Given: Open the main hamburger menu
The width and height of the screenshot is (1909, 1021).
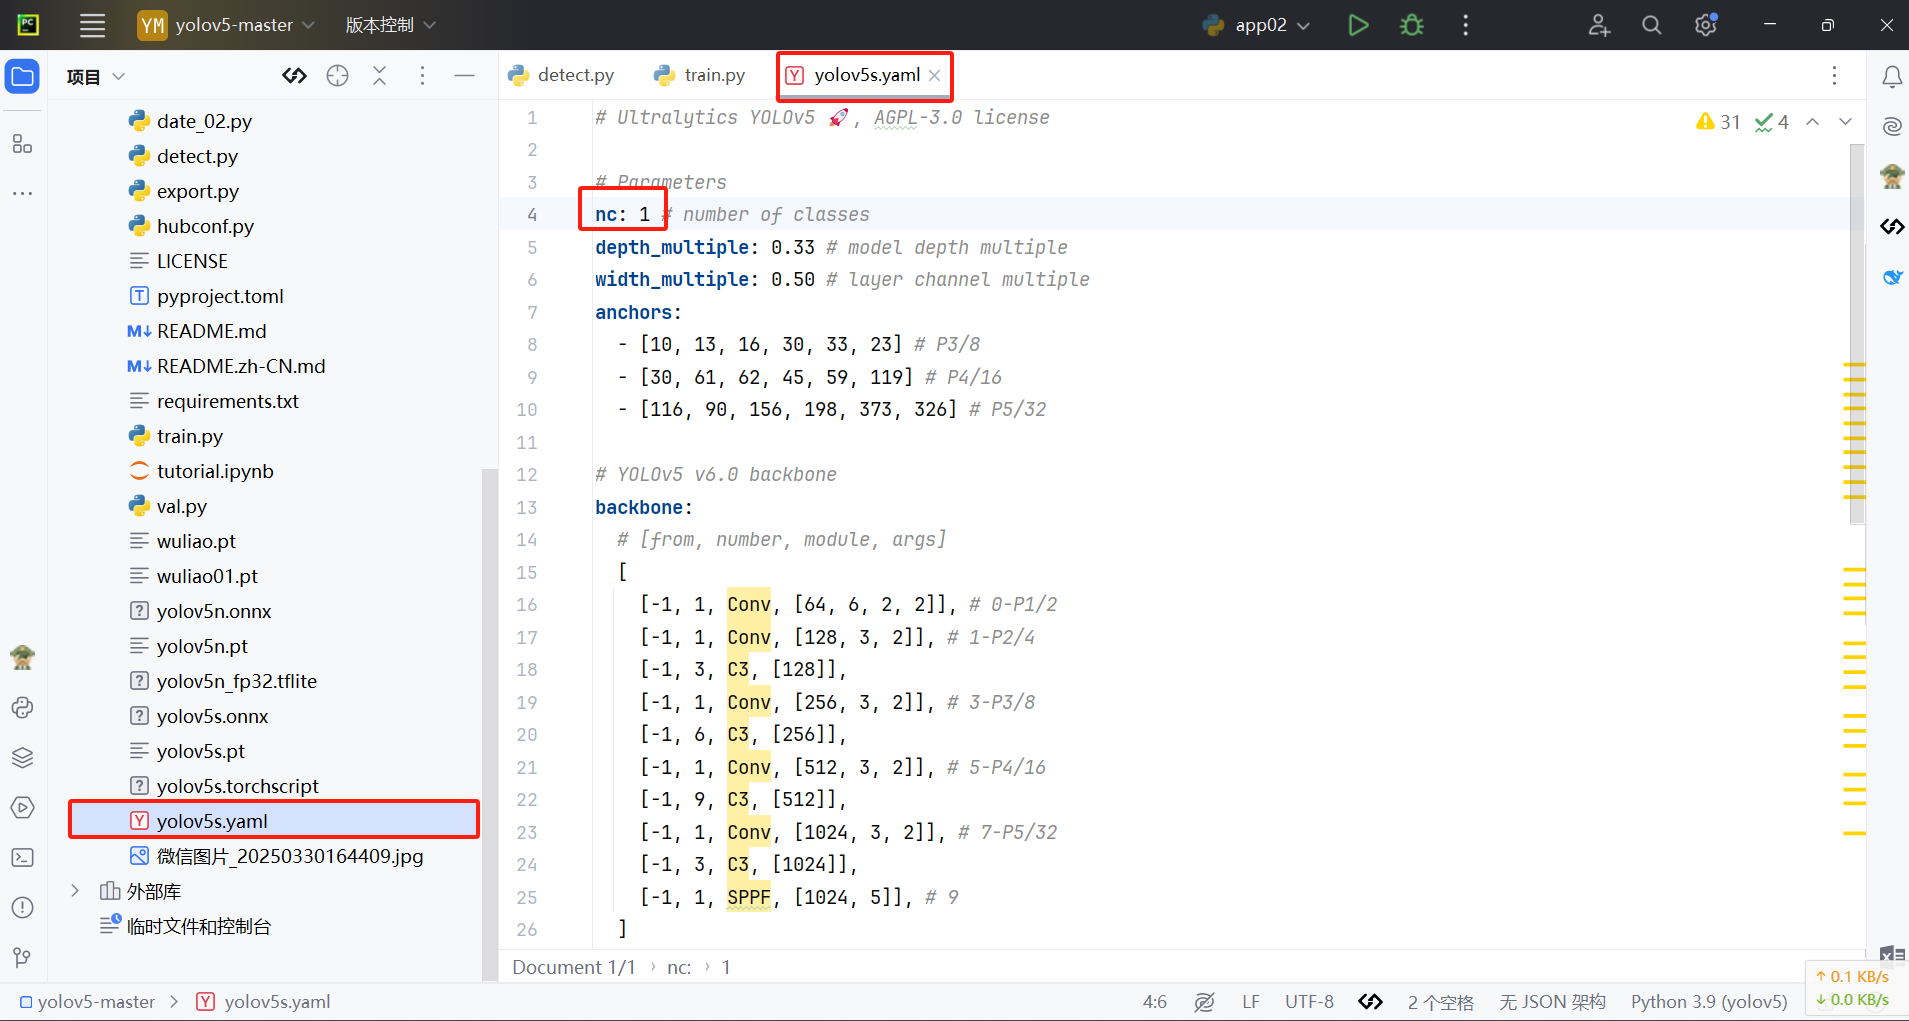Looking at the screenshot, I should pyautogui.click(x=92, y=25).
